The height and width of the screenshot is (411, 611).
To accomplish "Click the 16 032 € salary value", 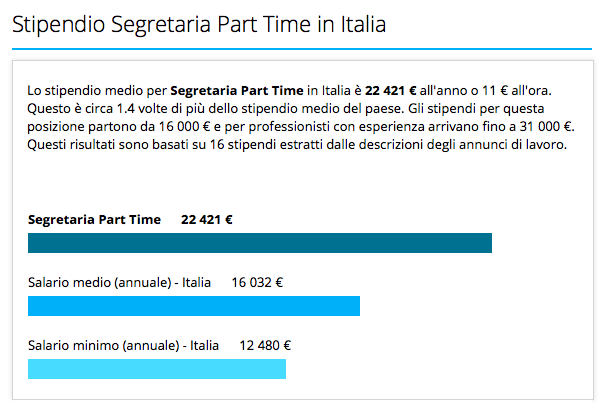I will 257,282.
